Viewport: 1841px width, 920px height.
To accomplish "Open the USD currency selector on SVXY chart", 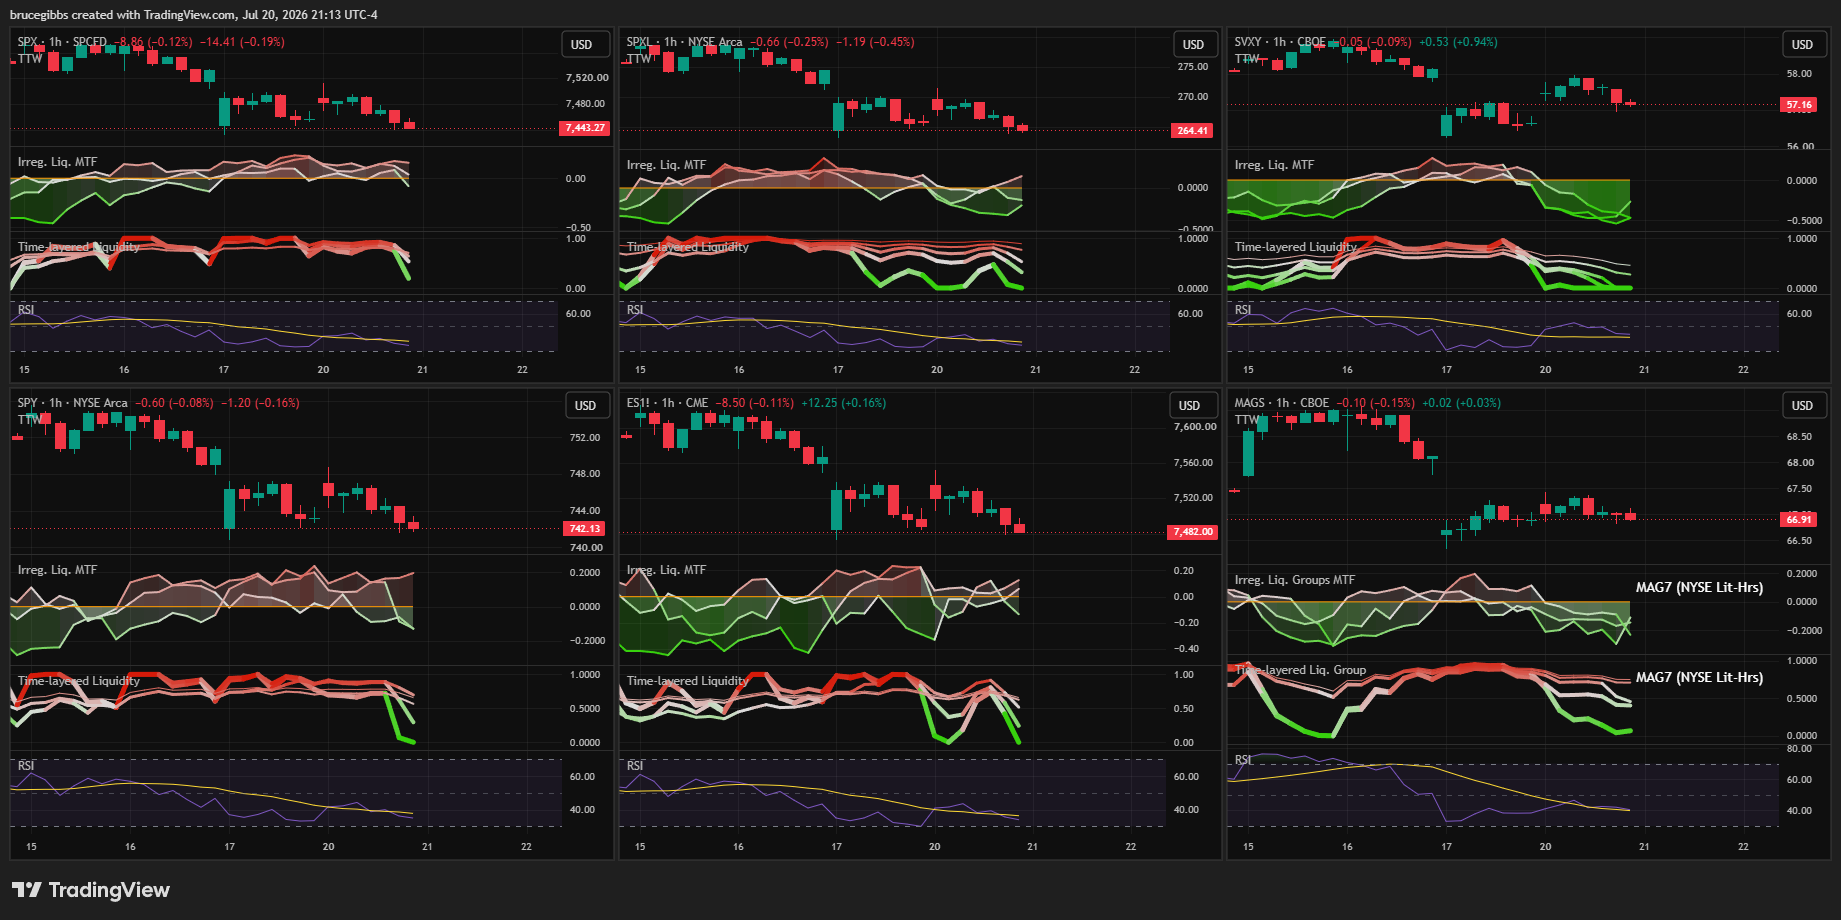I will (1802, 45).
